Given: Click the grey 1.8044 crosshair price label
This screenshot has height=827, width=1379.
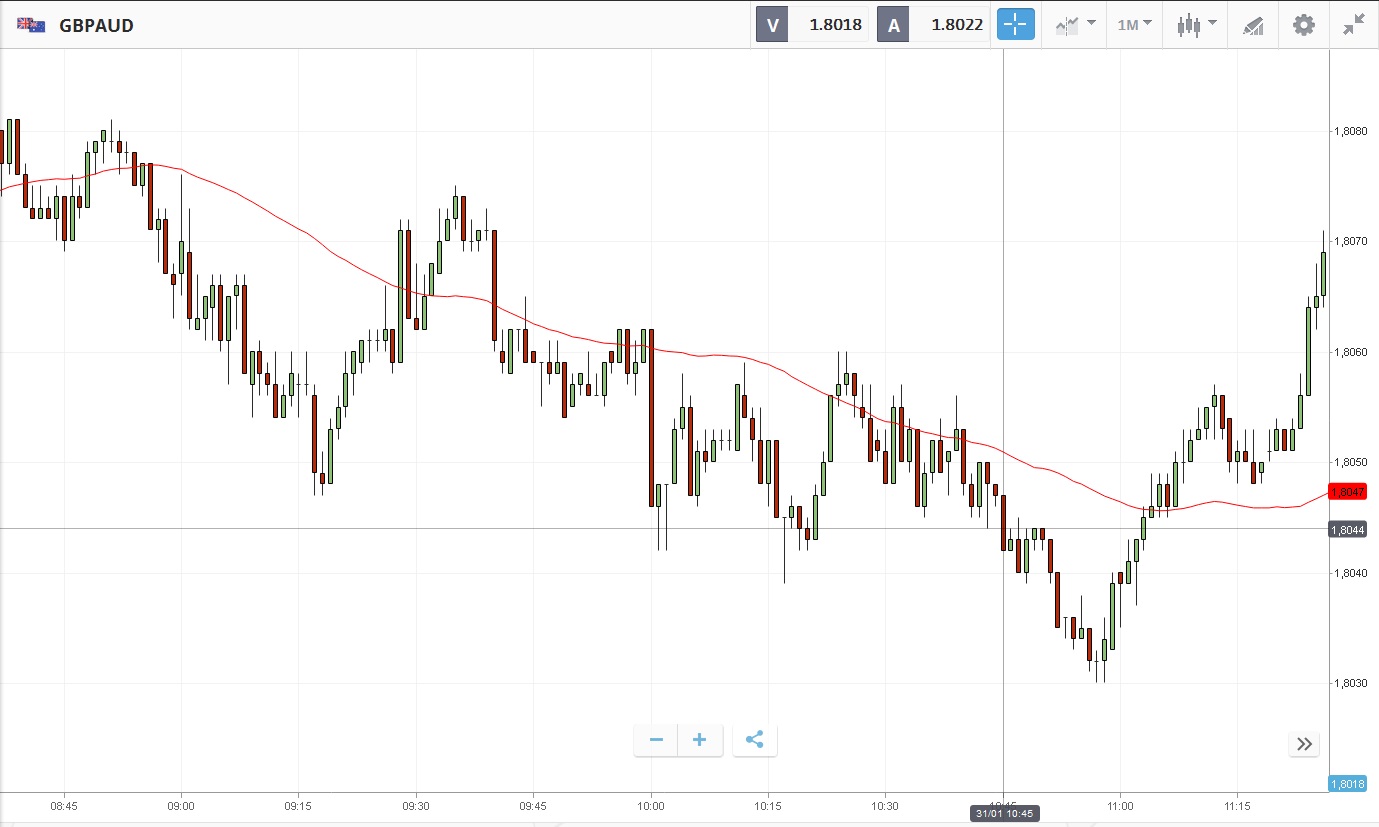Looking at the screenshot, I should tap(1346, 529).
